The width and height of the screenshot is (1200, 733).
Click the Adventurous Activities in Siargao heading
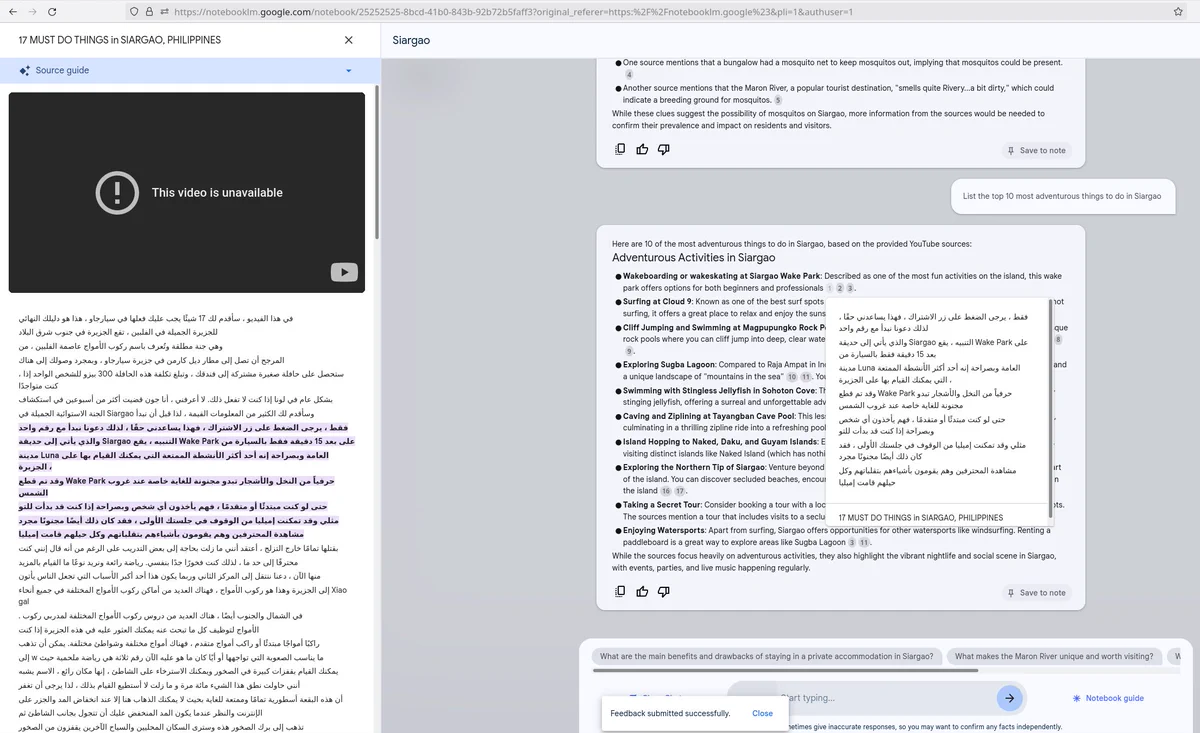click(693, 258)
